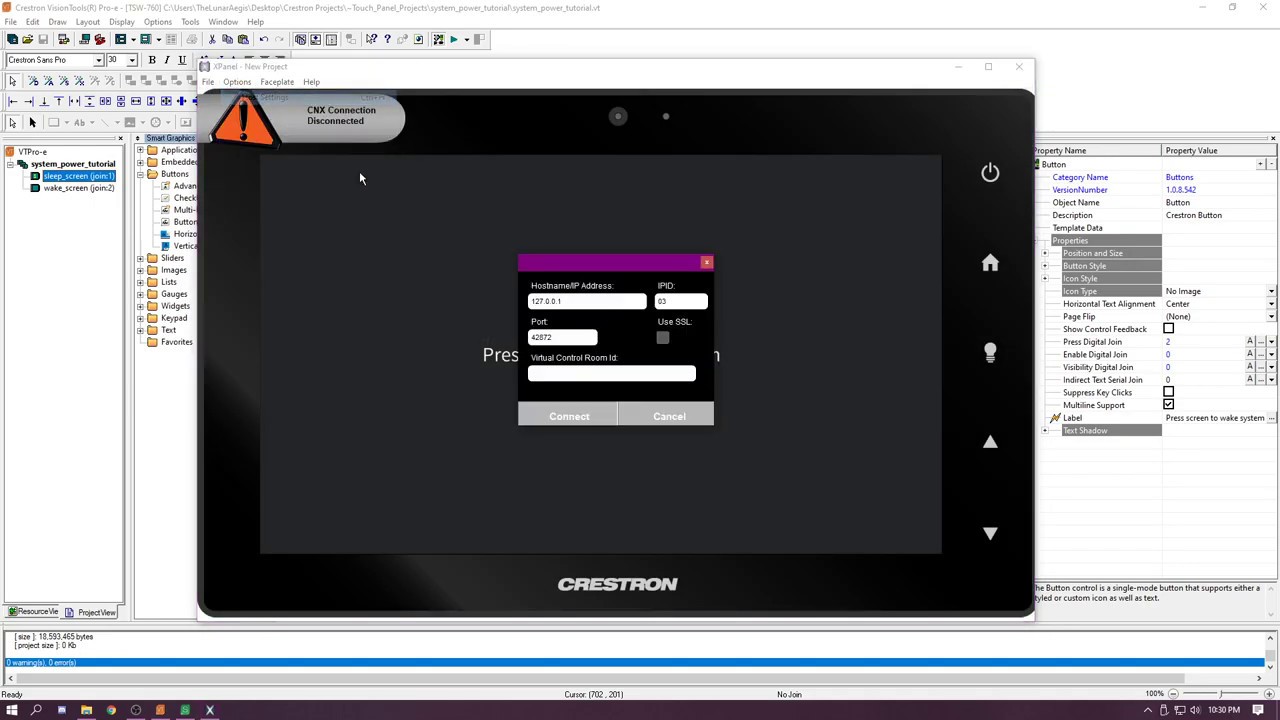Click the Virtual Control Room Id field
This screenshot has width=1280, height=720.
point(611,373)
